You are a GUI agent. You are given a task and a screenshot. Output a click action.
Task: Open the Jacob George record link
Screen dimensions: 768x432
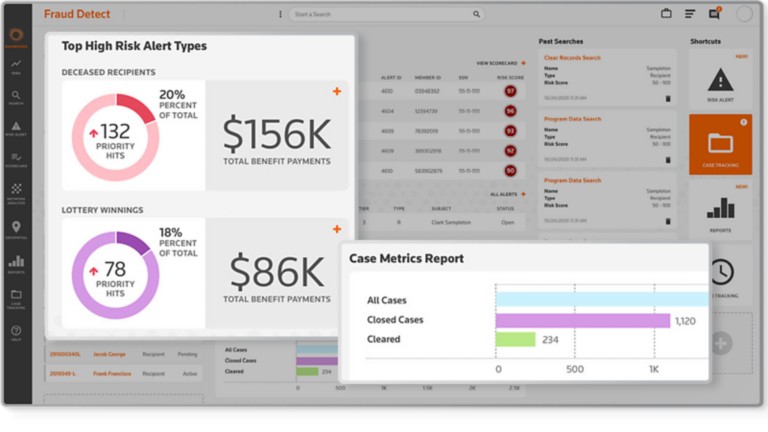coord(109,354)
